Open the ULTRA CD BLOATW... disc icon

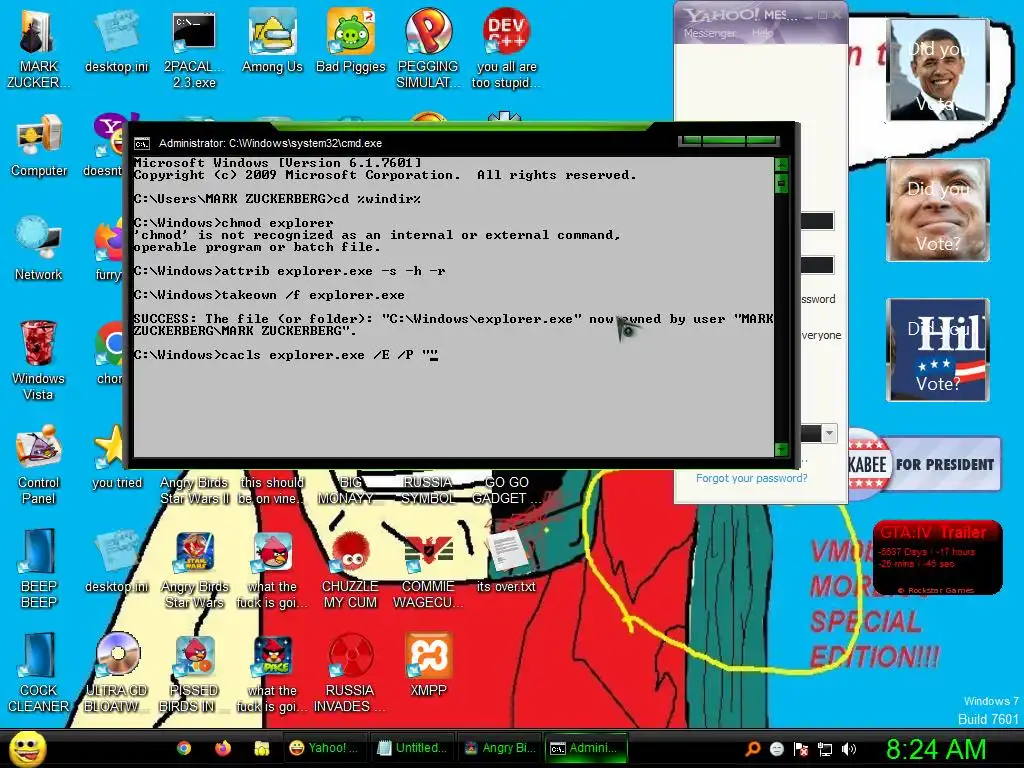click(117, 673)
